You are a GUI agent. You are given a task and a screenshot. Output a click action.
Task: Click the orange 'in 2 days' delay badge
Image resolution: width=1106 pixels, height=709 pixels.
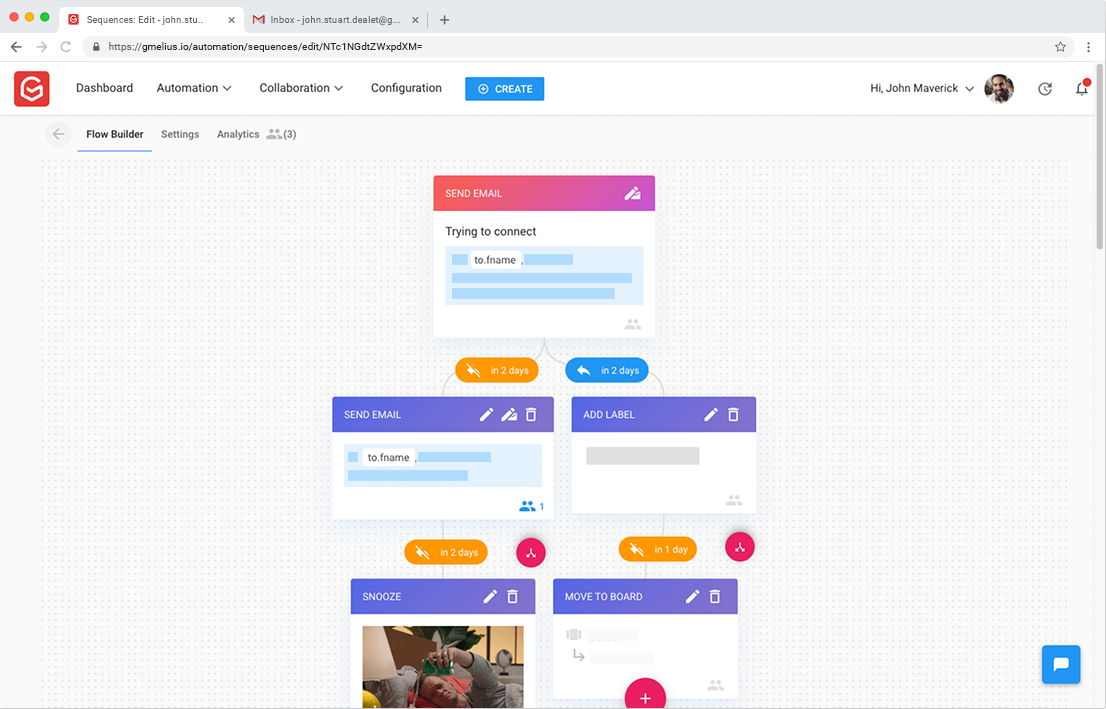click(x=497, y=369)
